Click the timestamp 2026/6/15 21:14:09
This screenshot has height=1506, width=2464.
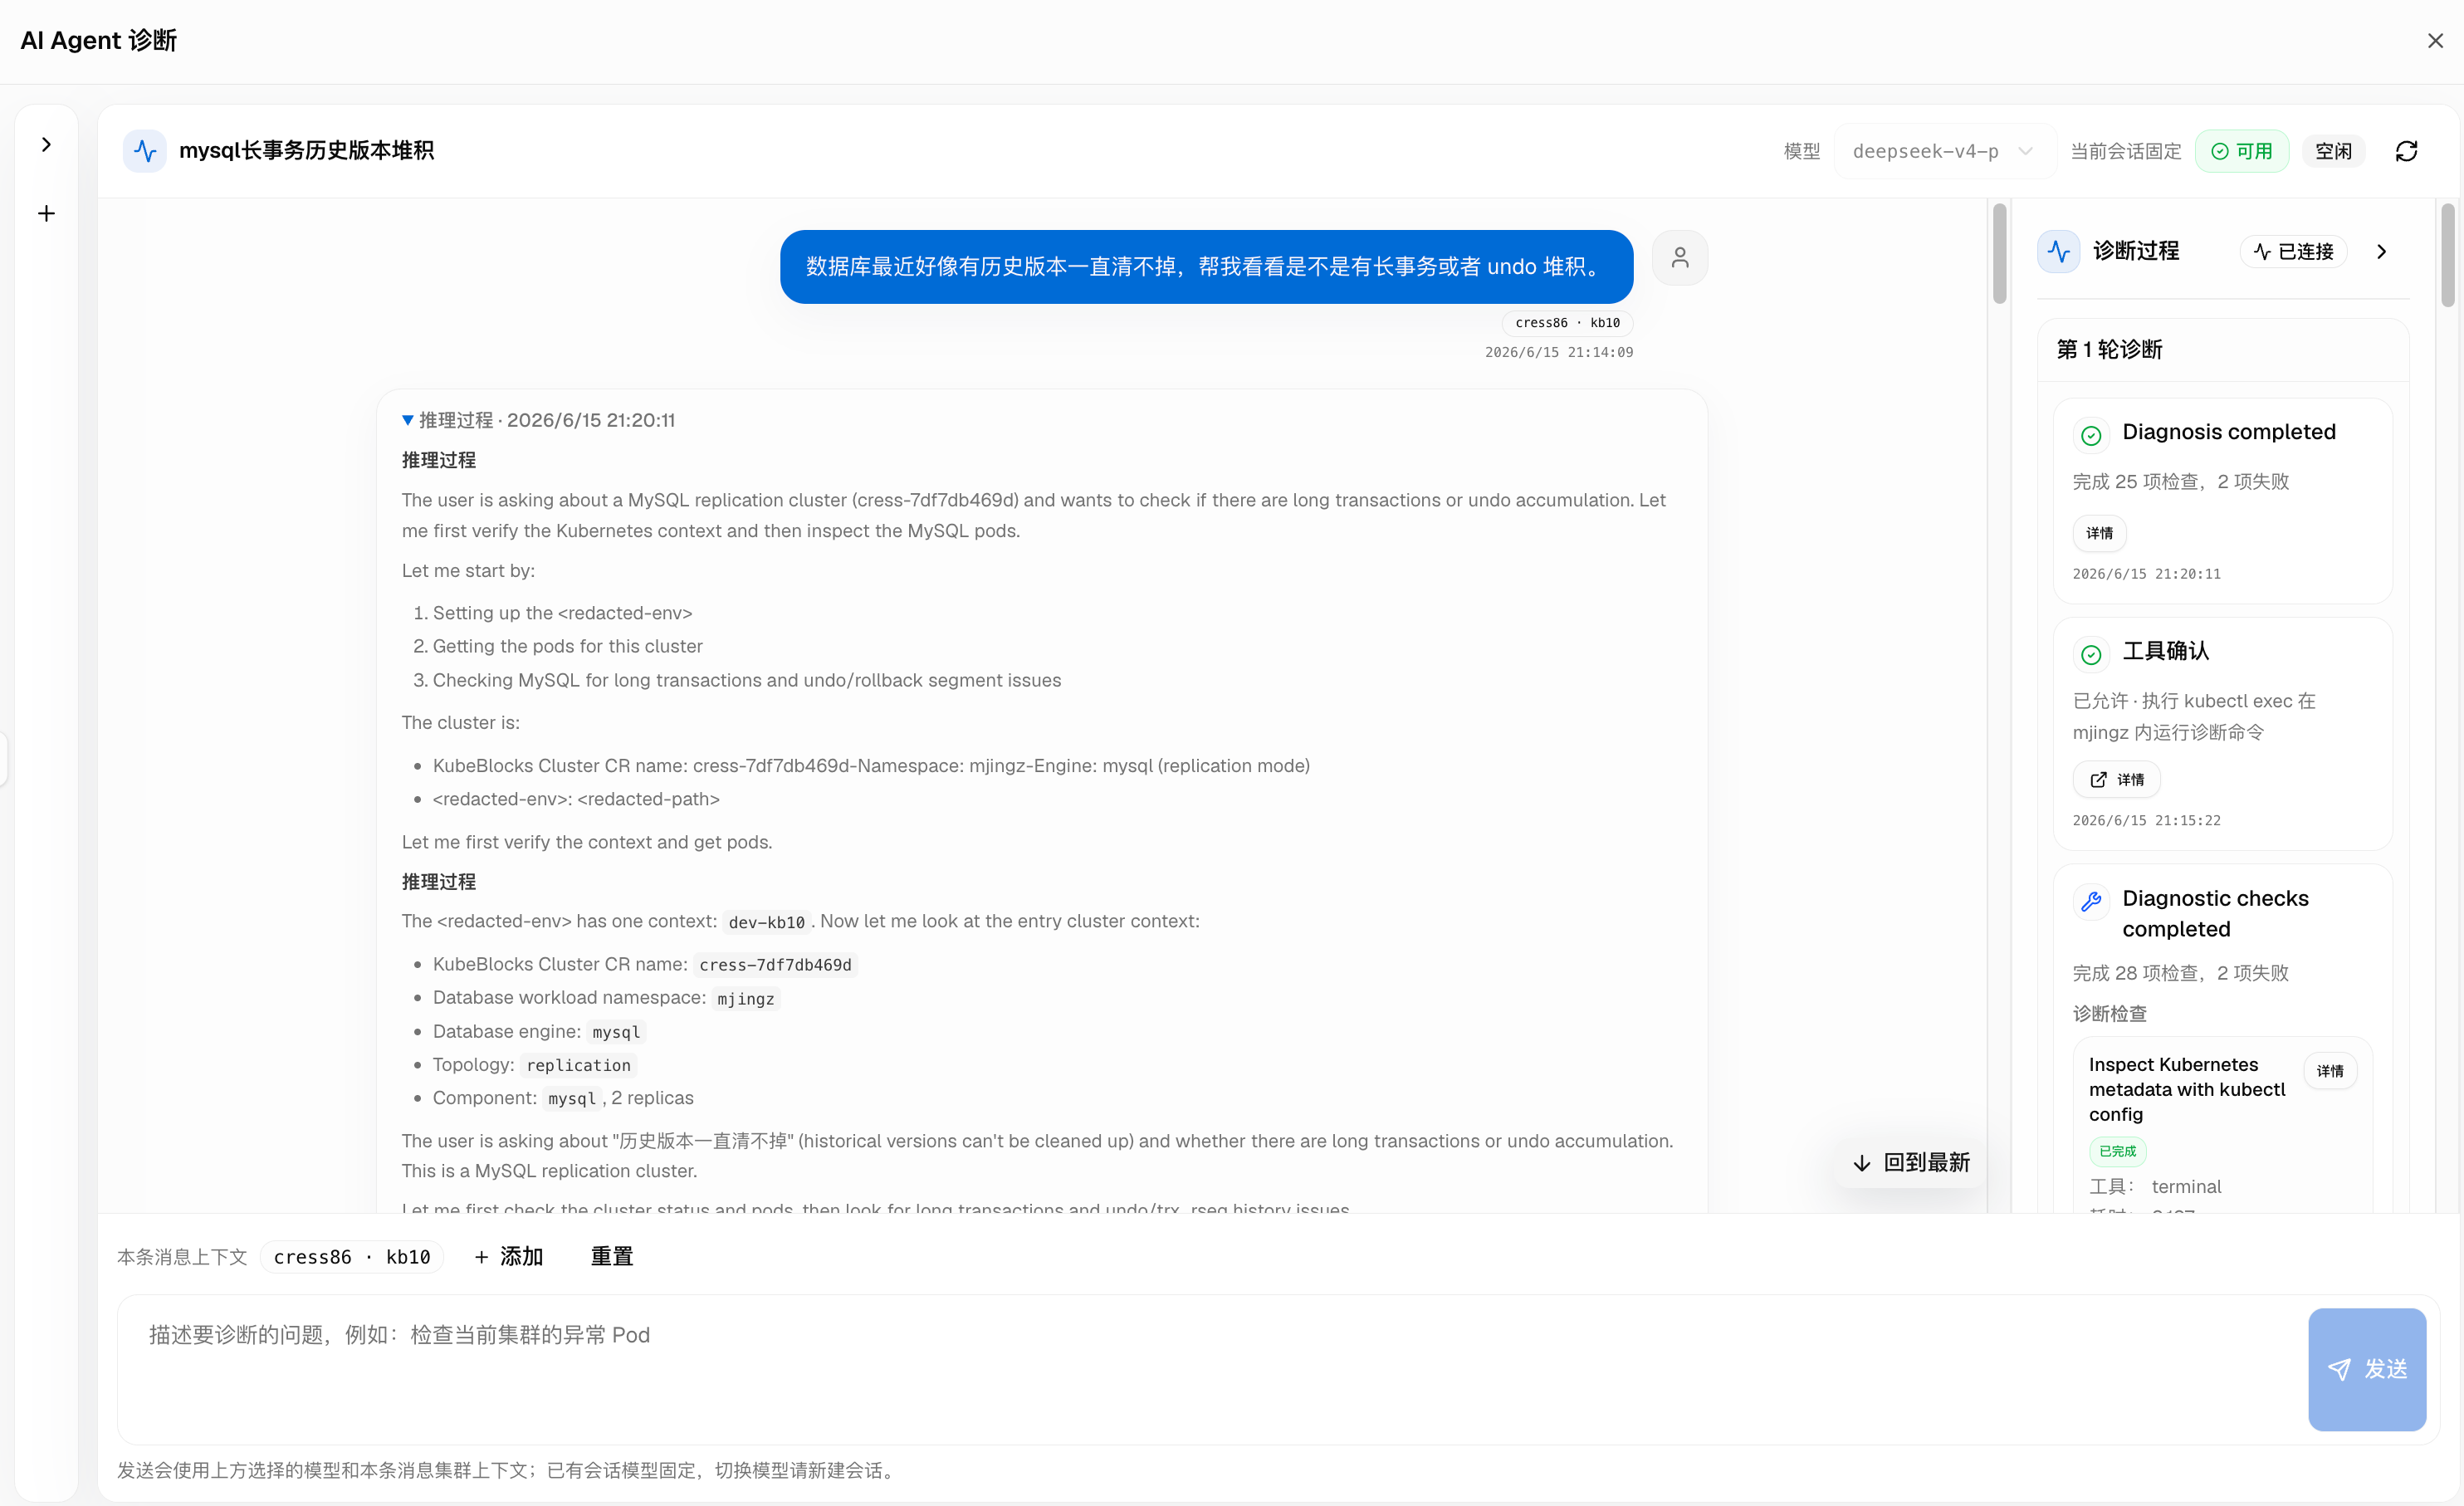pos(1558,353)
